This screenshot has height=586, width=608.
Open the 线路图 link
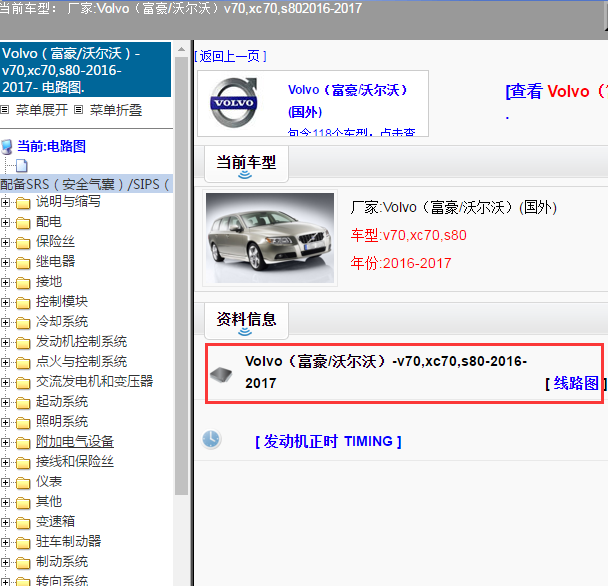pos(576,383)
